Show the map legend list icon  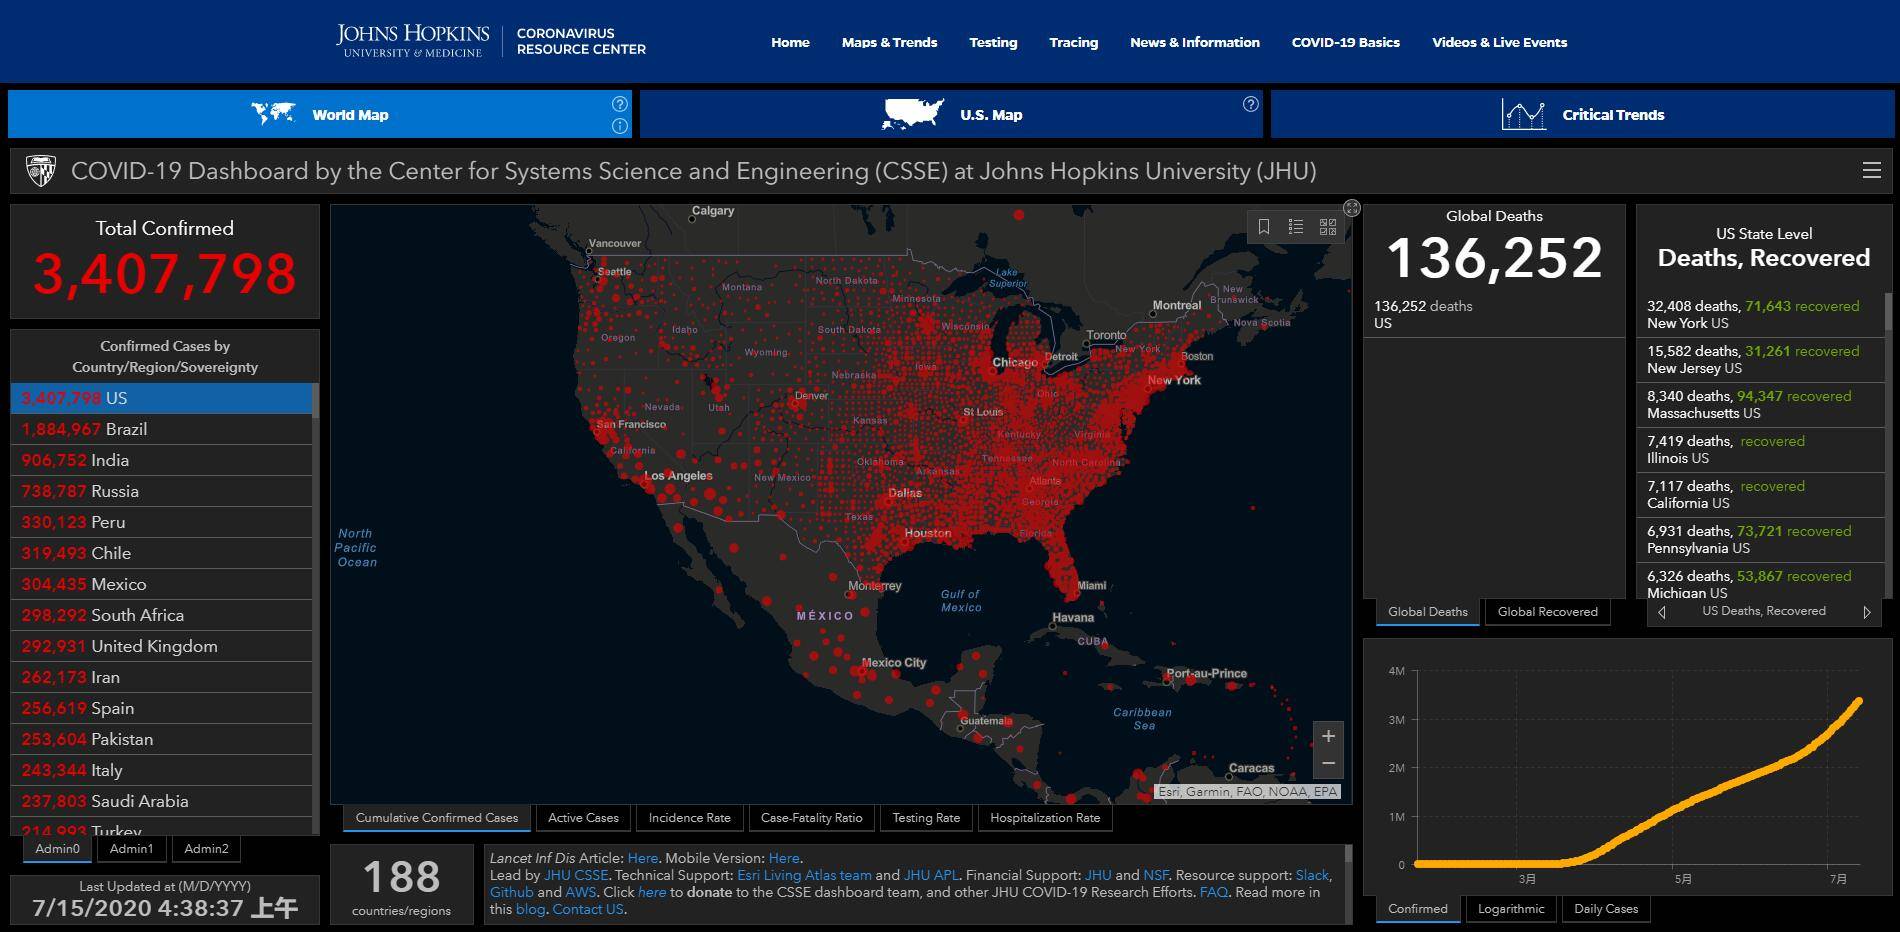pos(1296,227)
